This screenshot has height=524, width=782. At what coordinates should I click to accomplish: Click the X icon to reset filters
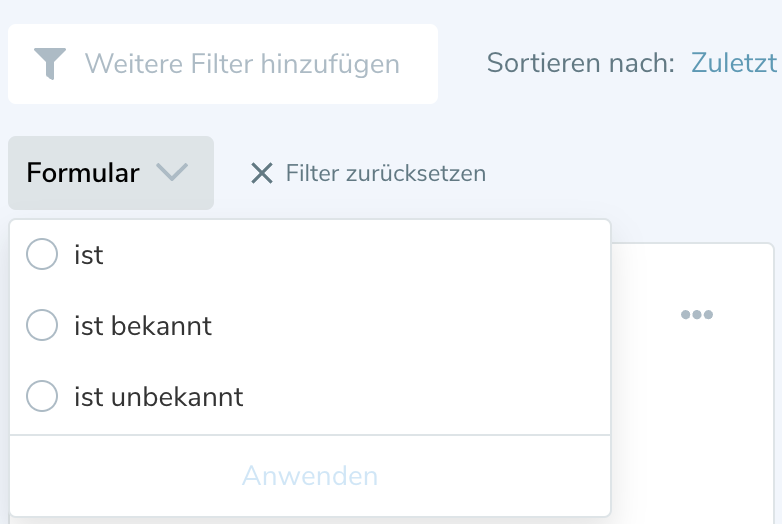(261, 174)
